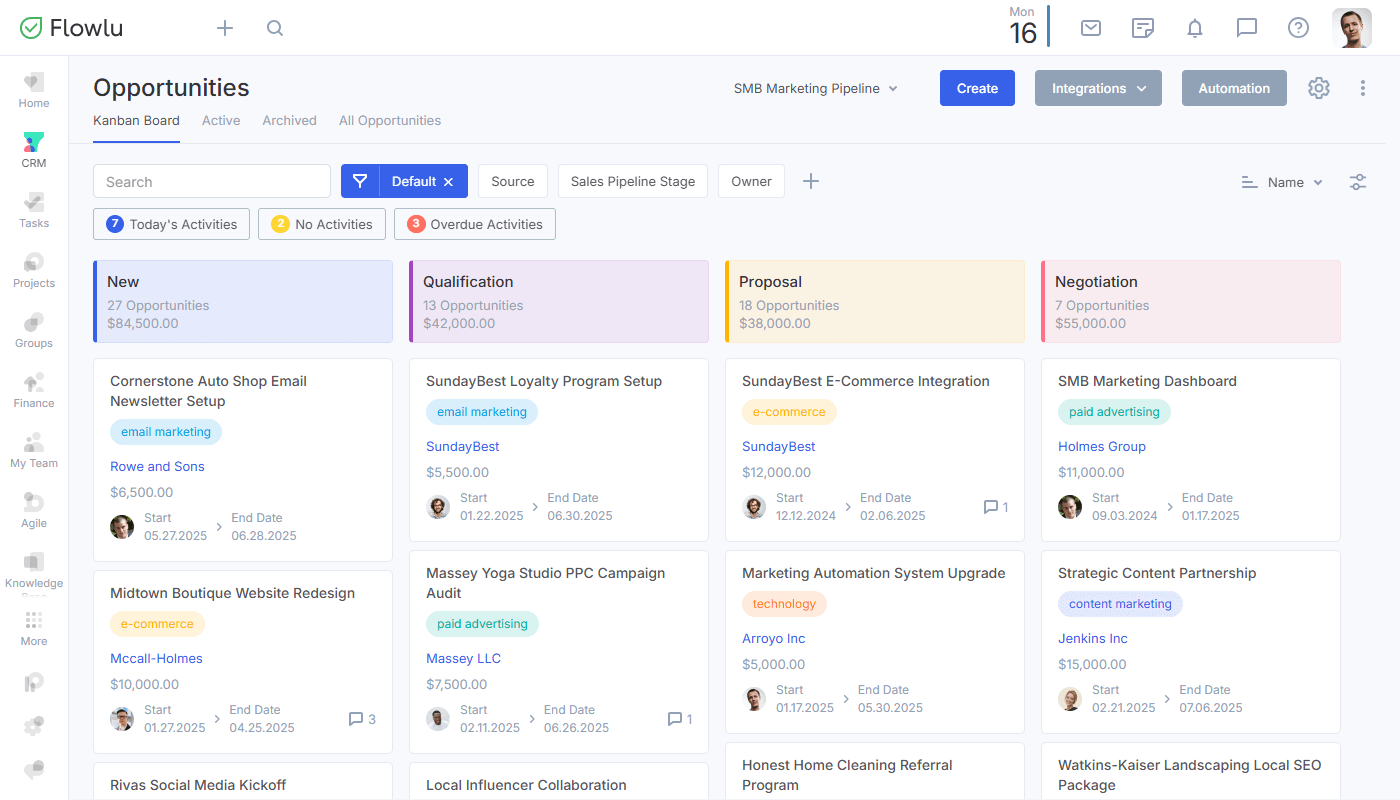Open Tasks from the left sidebar
The height and width of the screenshot is (800, 1400).
(x=33, y=210)
